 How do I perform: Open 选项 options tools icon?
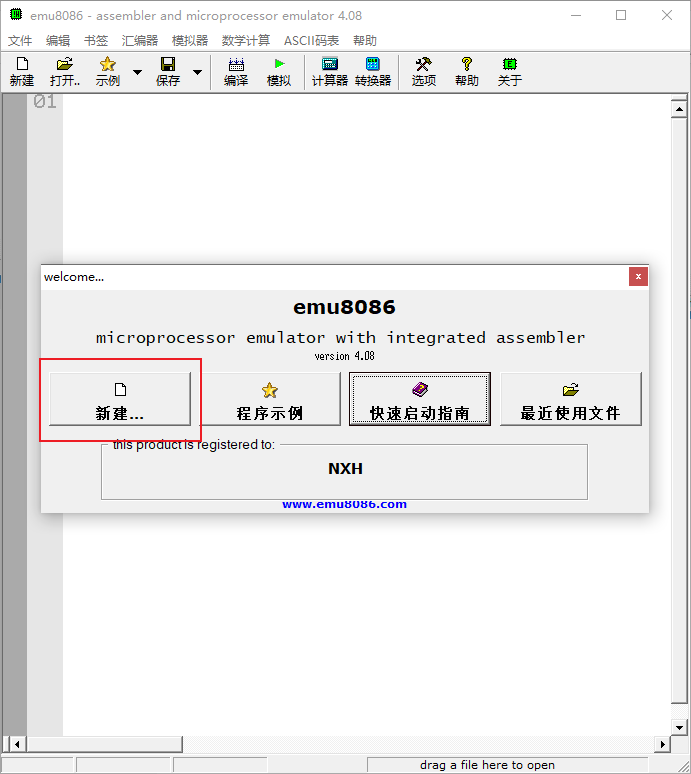pos(423,72)
